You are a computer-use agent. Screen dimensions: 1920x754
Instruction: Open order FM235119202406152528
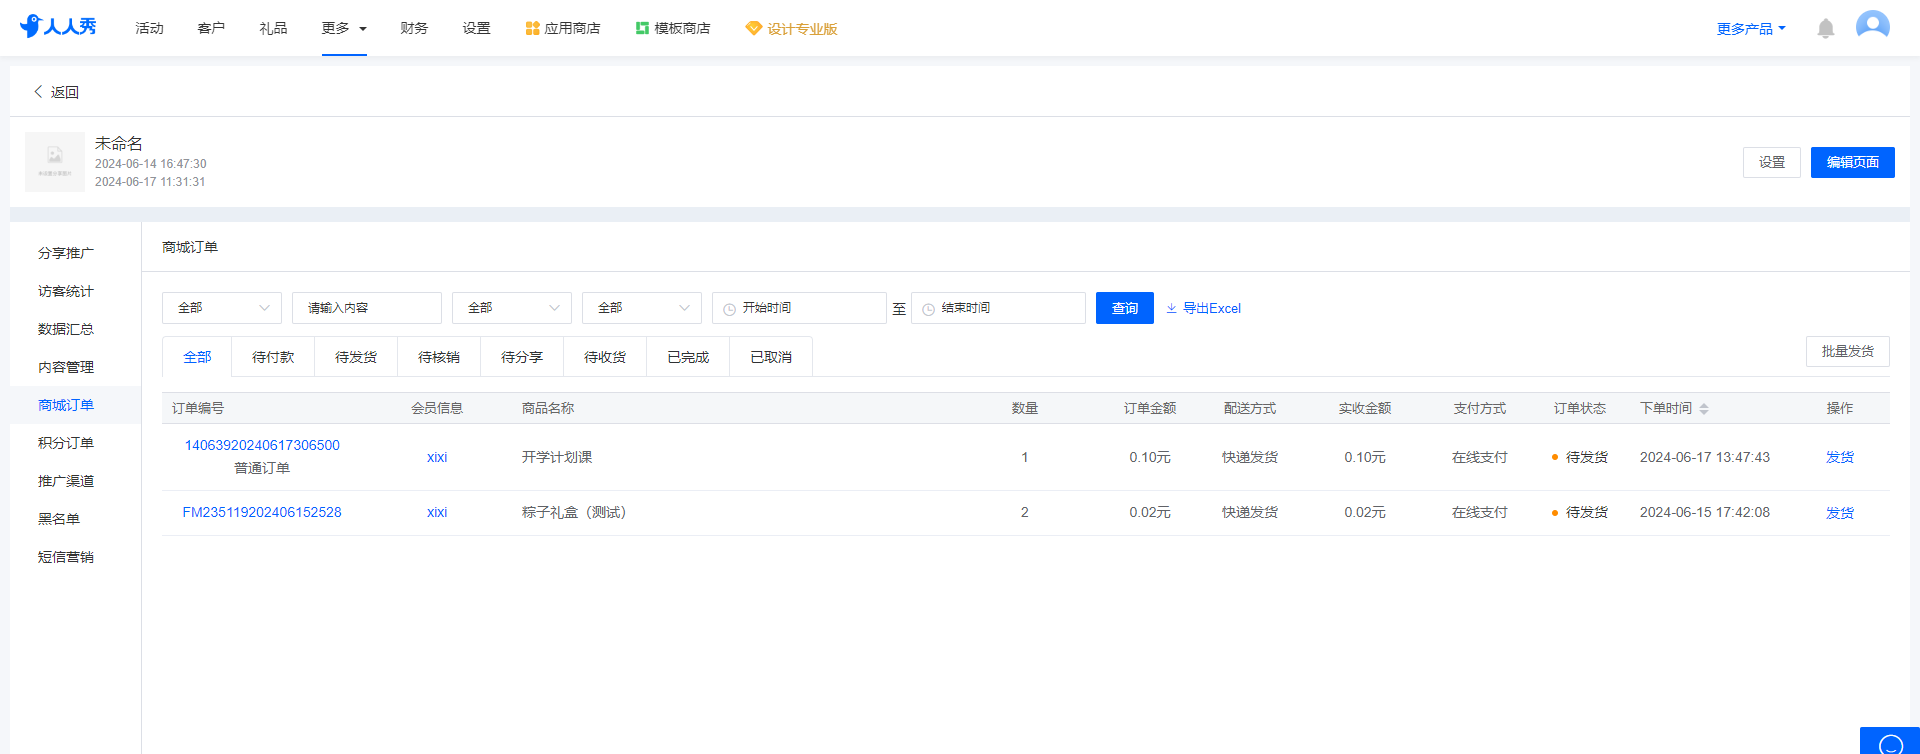point(262,512)
